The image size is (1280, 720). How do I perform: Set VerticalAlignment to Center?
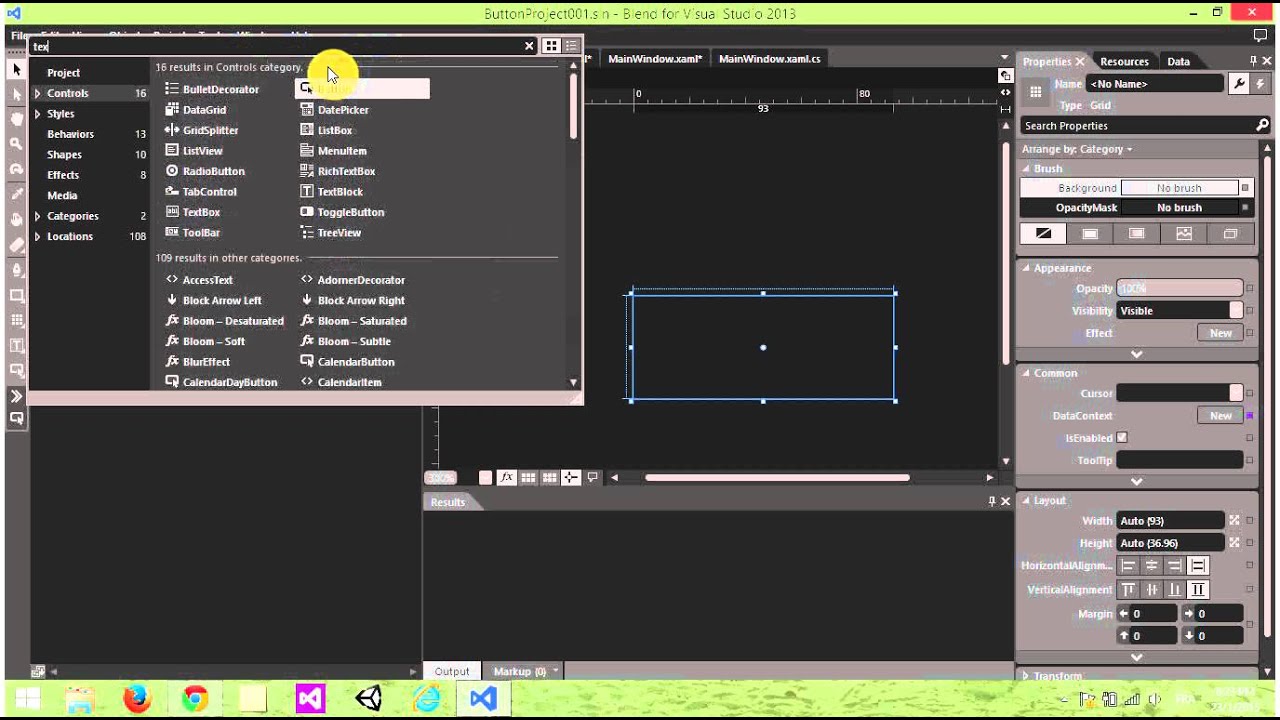(x=1151, y=590)
